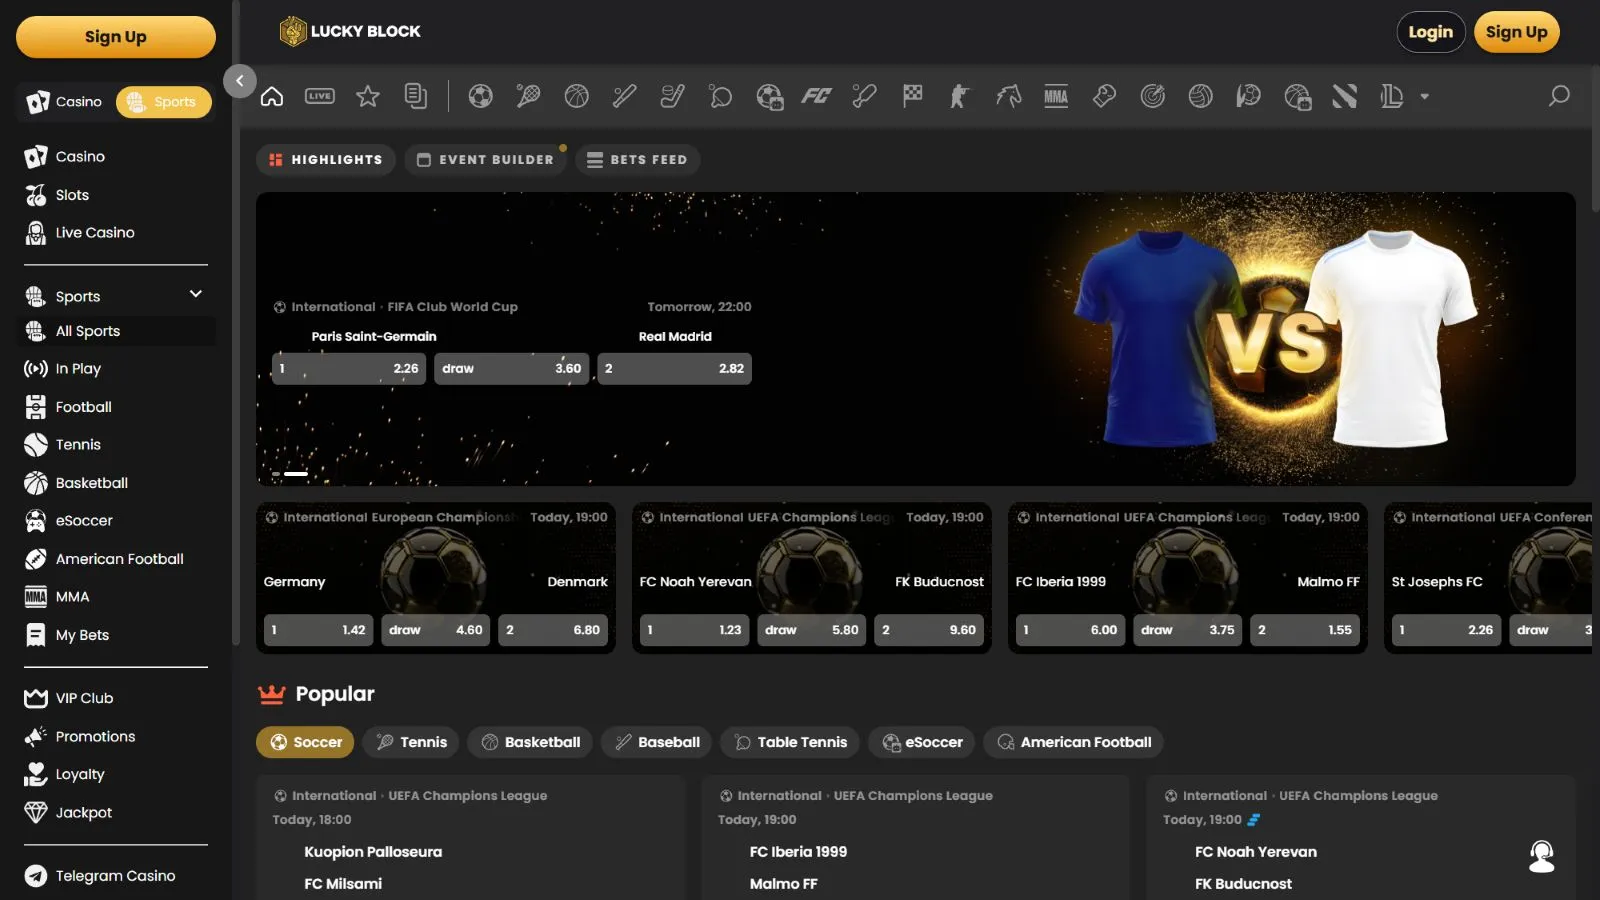Switch to the Event Builder tab
This screenshot has height=900, width=1600.
pyautogui.click(x=485, y=160)
